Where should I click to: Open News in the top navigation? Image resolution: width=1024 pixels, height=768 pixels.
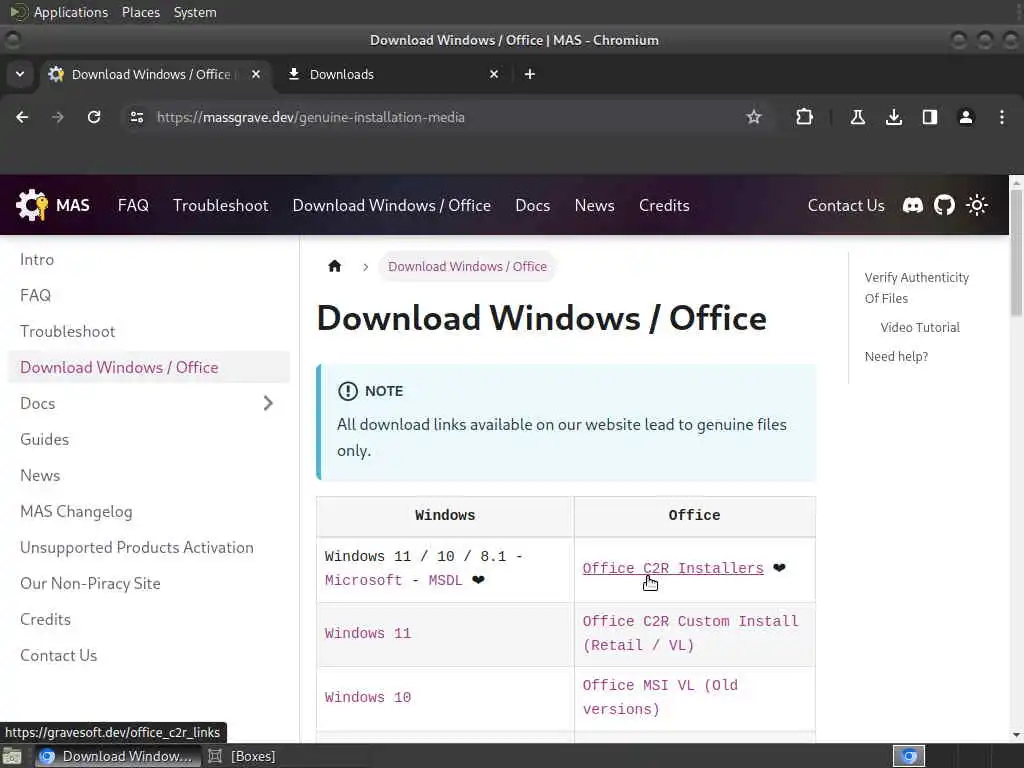[x=594, y=205]
